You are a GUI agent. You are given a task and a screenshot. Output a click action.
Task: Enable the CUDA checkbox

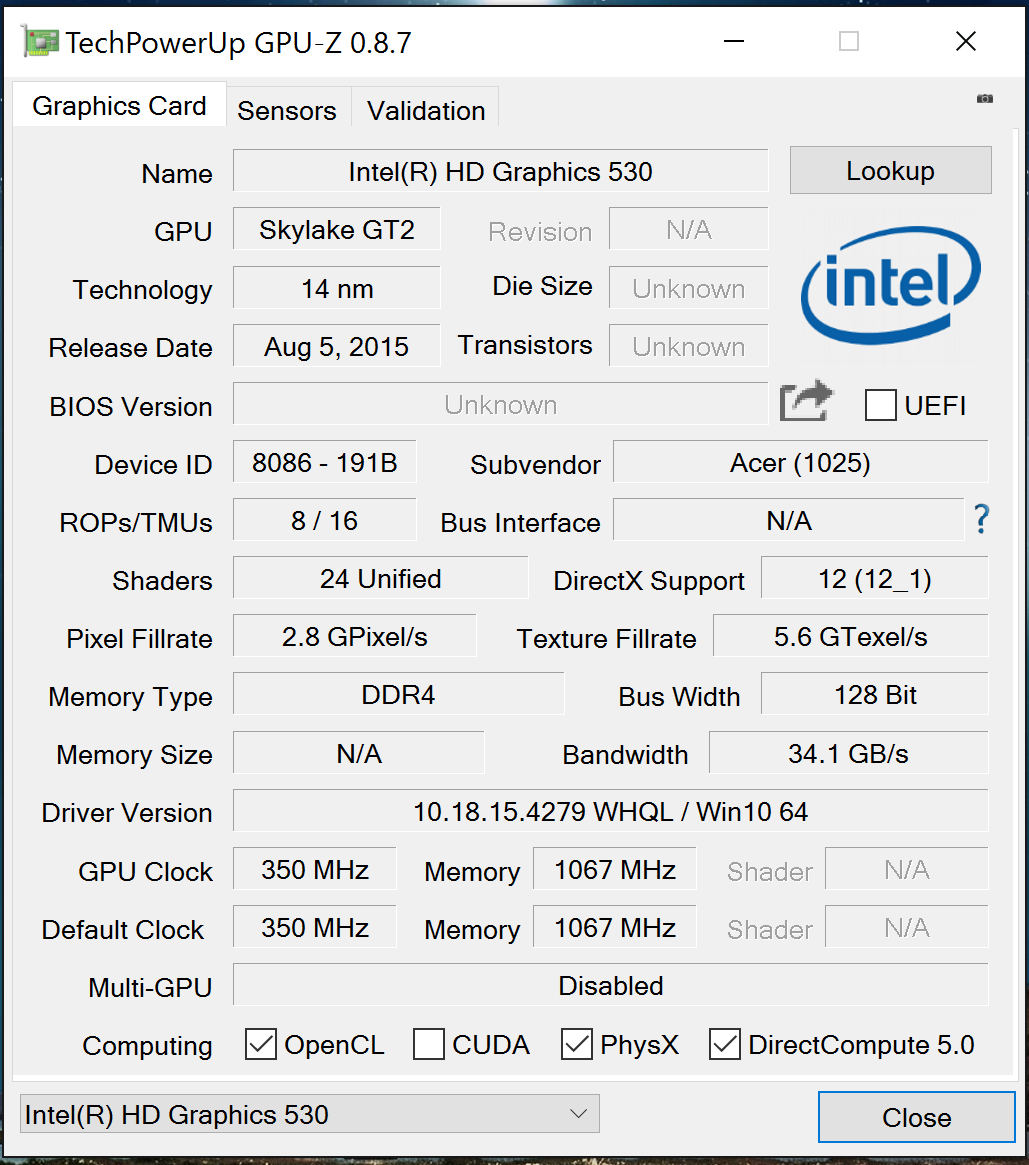point(429,1045)
